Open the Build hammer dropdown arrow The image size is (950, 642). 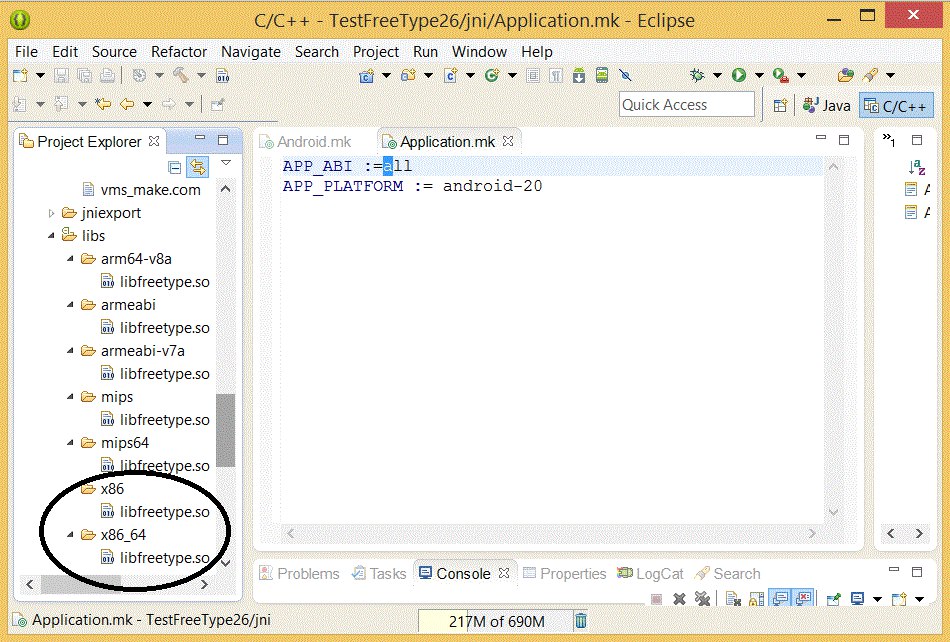click(201, 76)
